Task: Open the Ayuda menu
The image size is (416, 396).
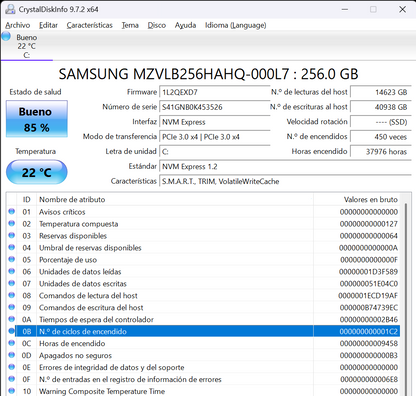Action: click(185, 25)
